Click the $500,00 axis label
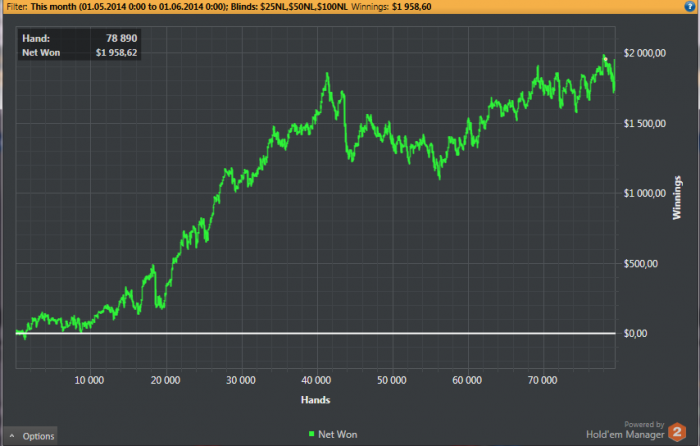 point(641,263)
